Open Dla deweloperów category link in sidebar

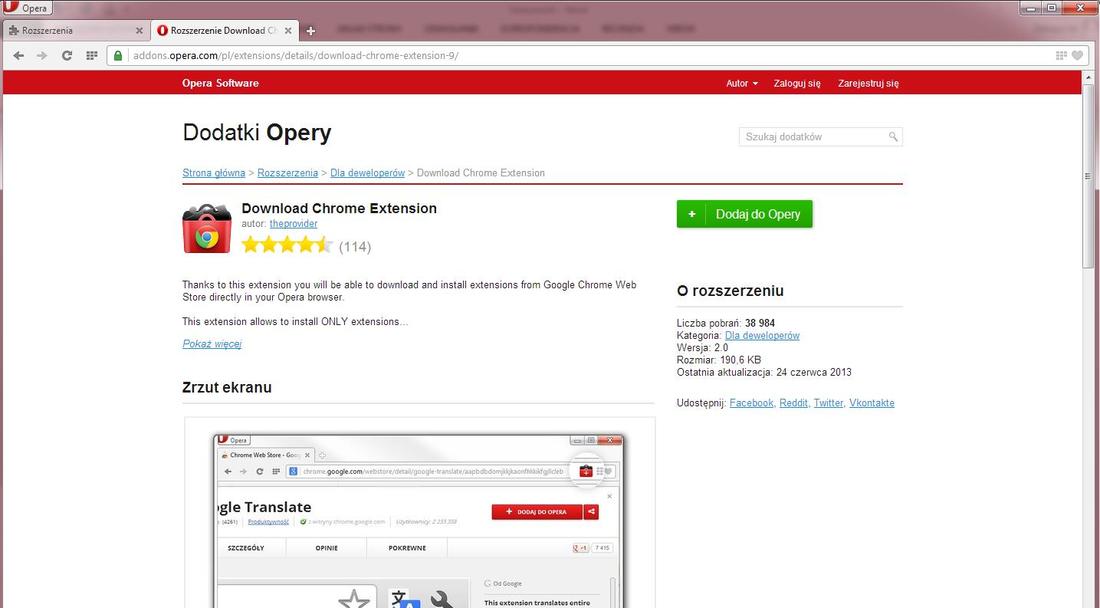(x=762, y=335)
